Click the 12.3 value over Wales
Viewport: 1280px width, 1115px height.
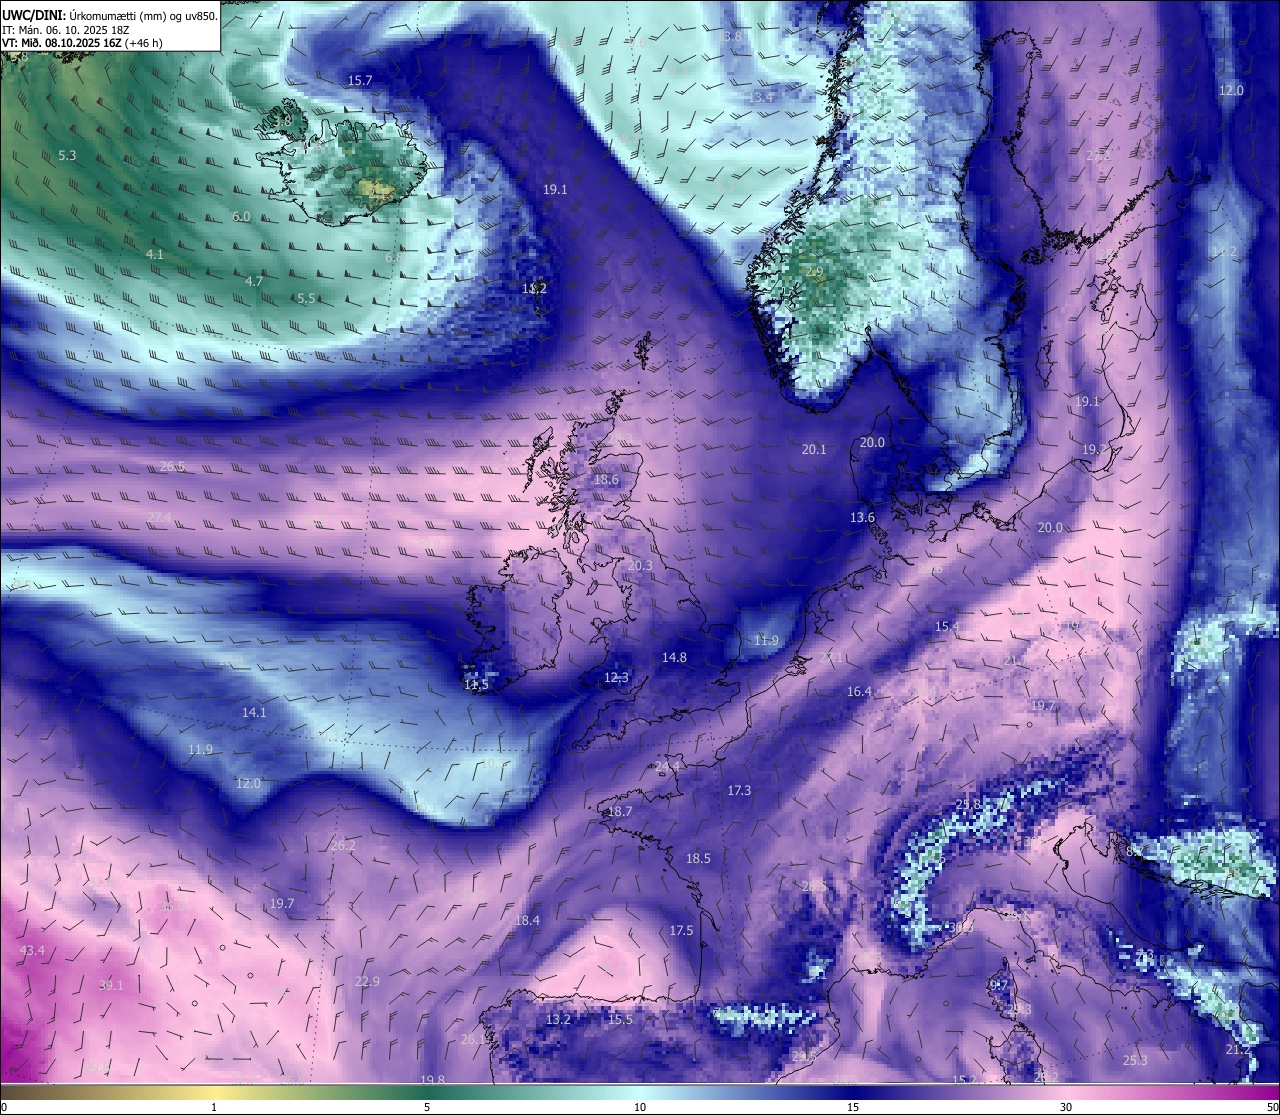pos(616,678)
